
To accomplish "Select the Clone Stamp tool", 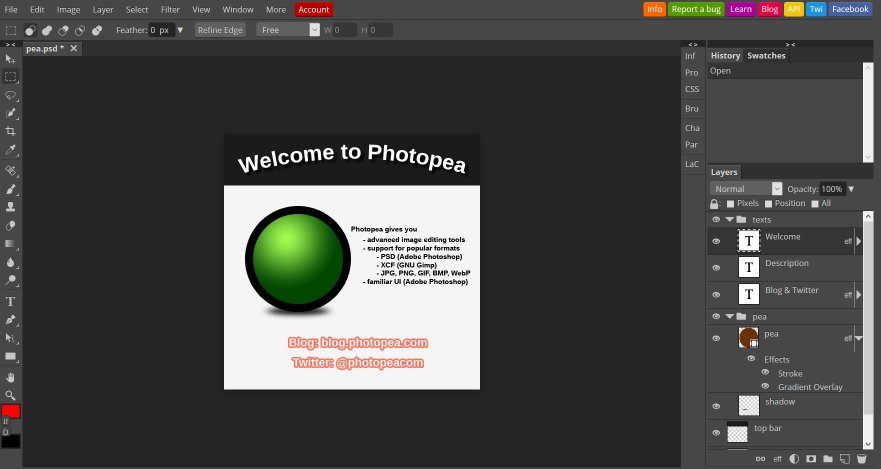I will tap(10, 207).
